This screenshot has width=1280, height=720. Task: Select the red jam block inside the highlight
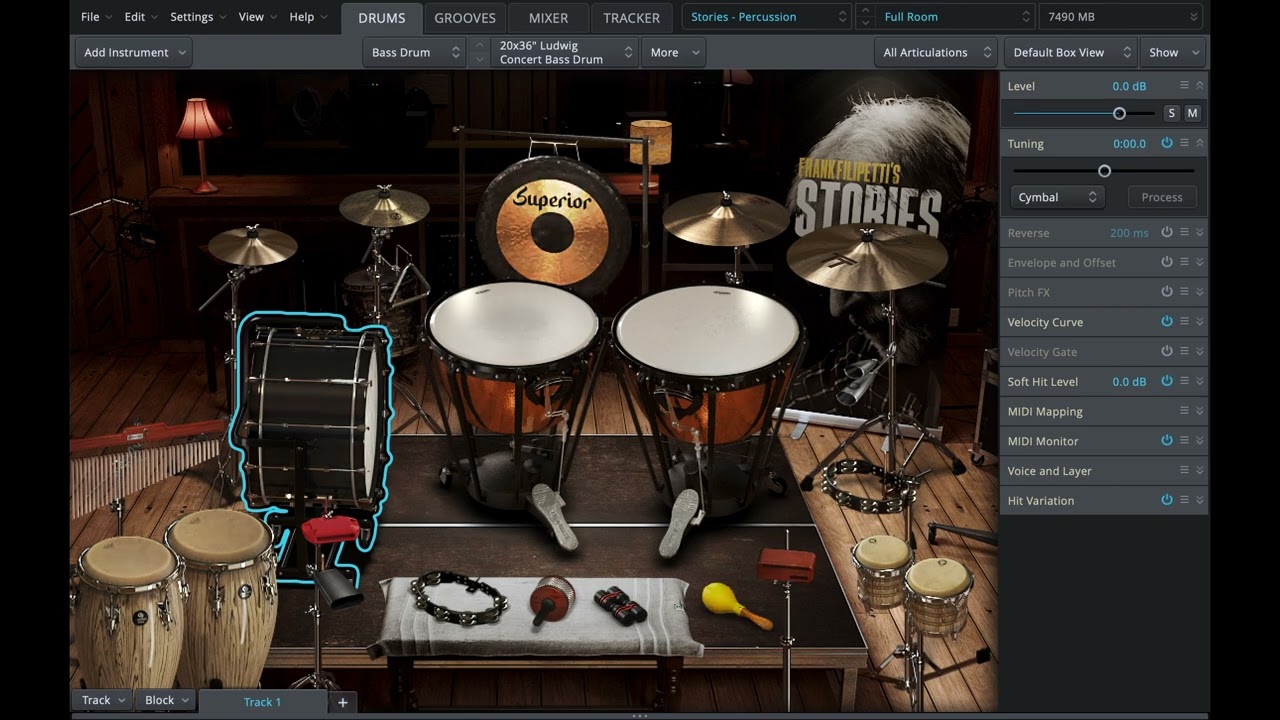tap(329, 530)
